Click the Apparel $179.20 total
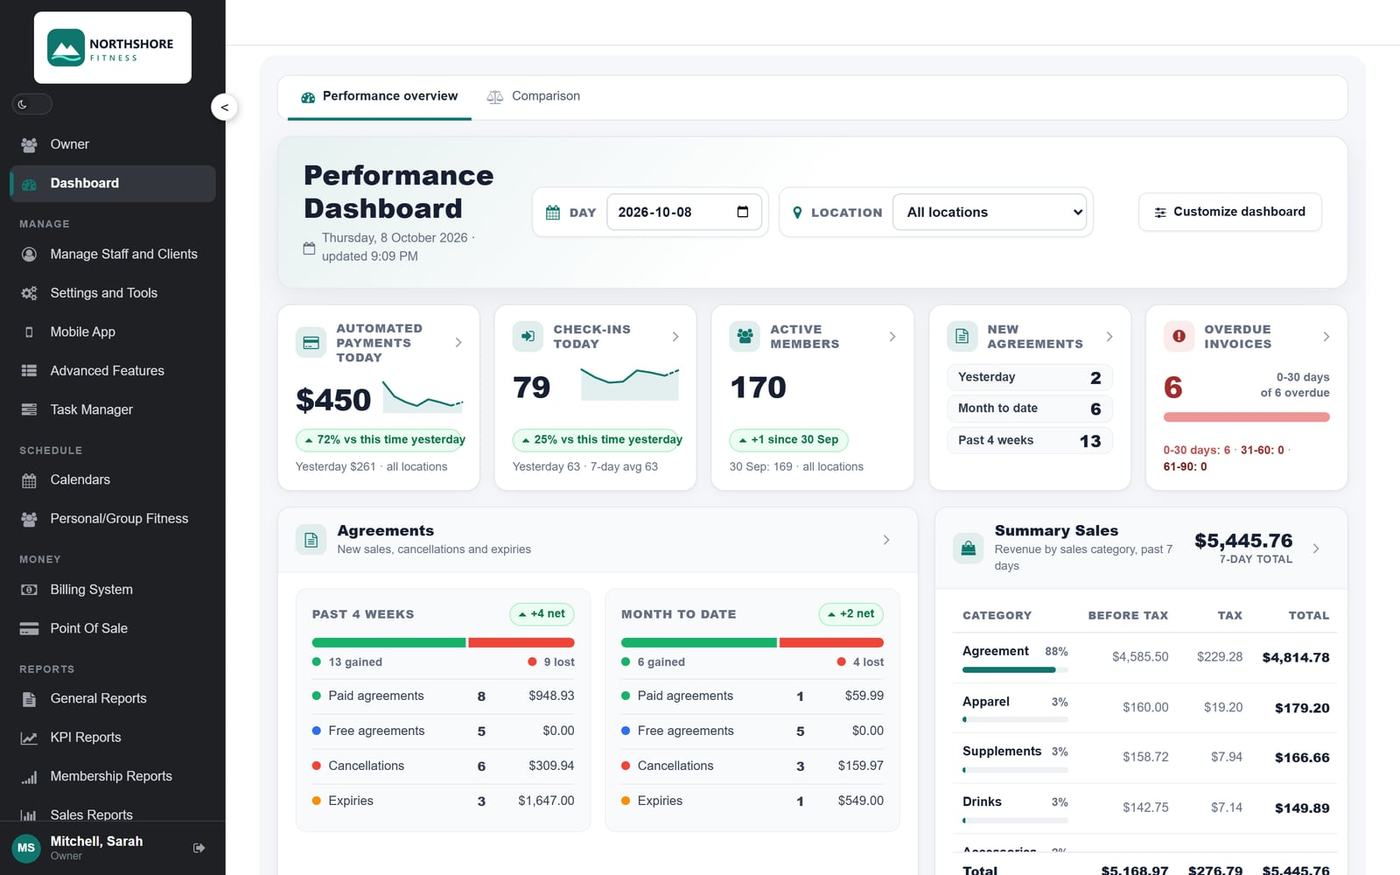1400x875 pixels. click(1302, 708)
